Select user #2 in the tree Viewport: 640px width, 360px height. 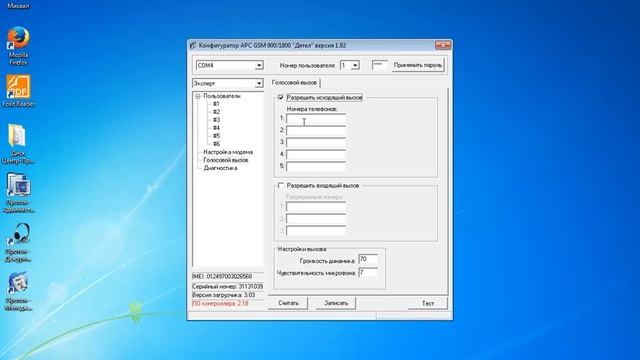click(x=216, y=112)
